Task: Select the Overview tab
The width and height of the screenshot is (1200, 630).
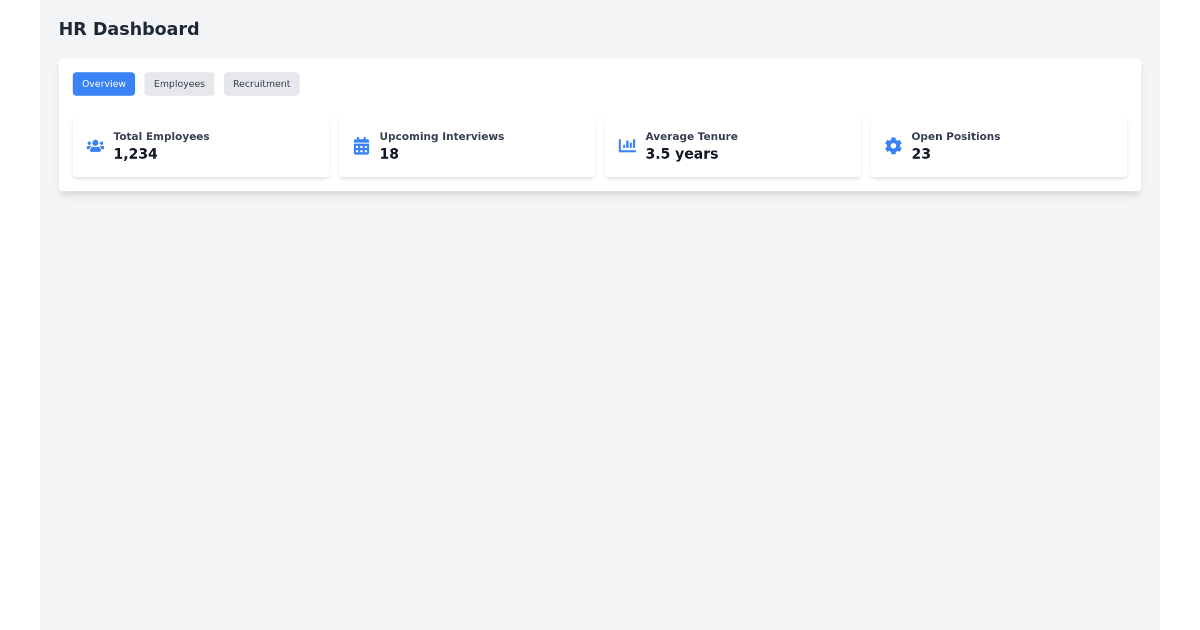Action: (103, 84)
